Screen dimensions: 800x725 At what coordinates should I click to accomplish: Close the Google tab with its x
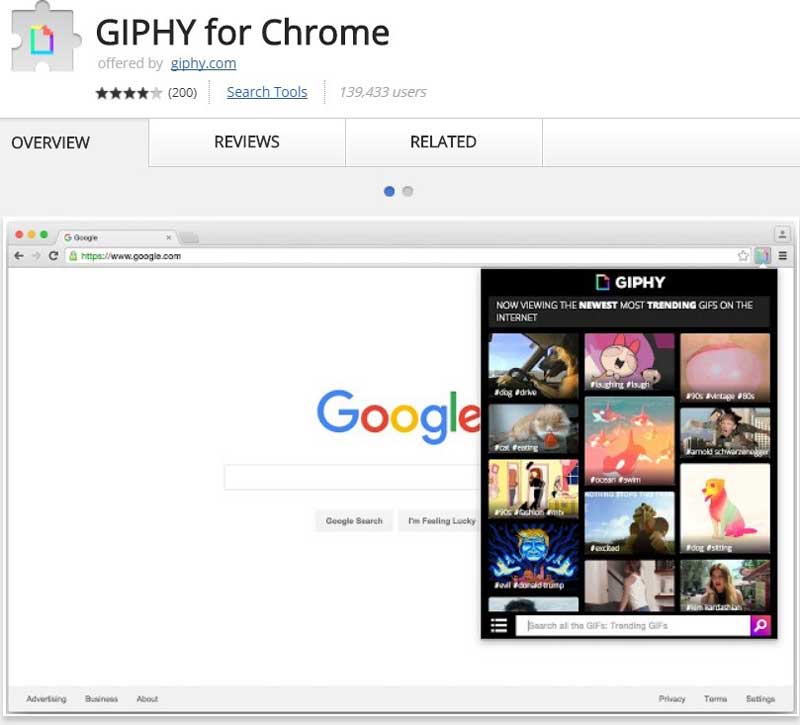tap(169, 237)
